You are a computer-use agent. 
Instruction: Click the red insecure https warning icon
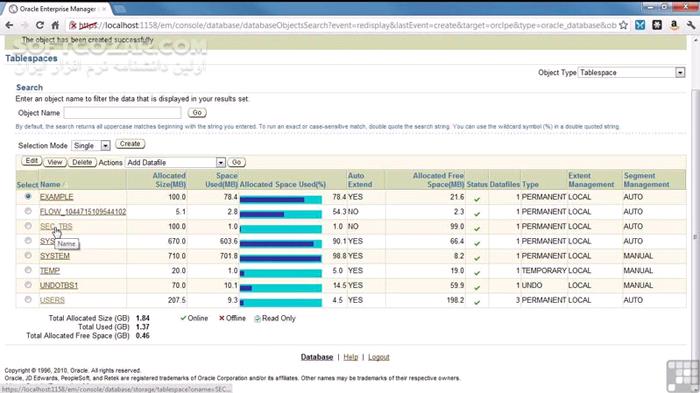tap(74, 25)
